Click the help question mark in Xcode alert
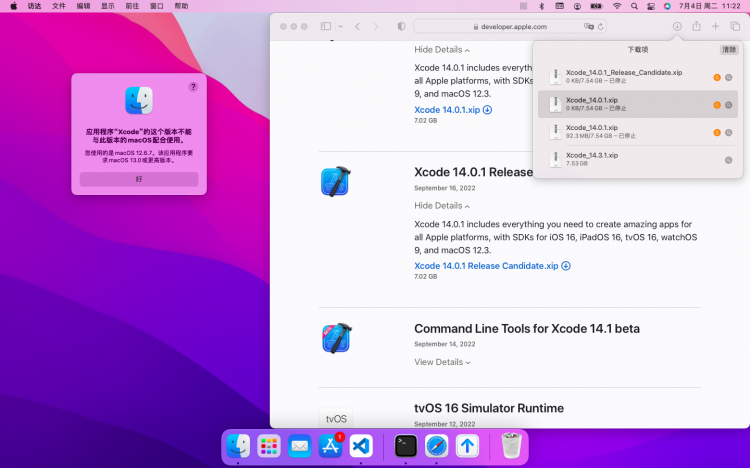Viewport: 750px width, 468px height. [x=193, y=87]
